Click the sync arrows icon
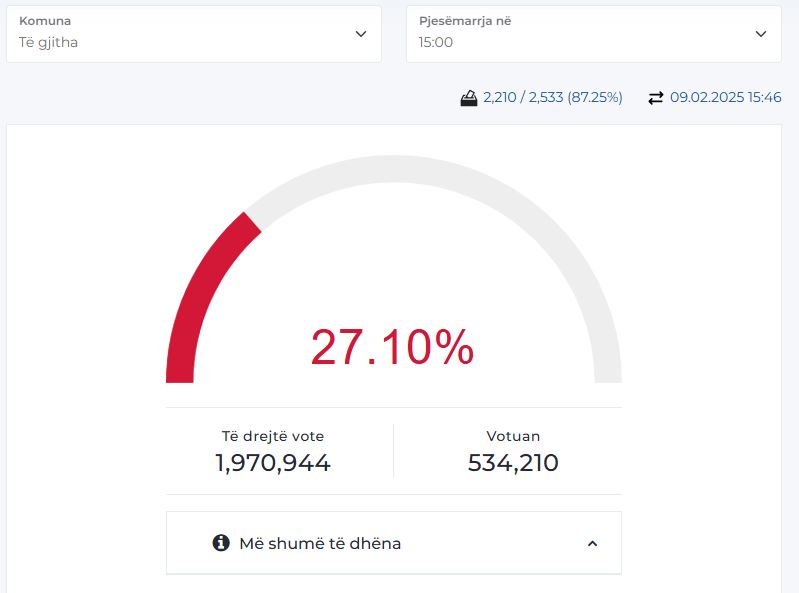Image resolution: width=799 pixels, height=593 pixels. coord(656,98)
